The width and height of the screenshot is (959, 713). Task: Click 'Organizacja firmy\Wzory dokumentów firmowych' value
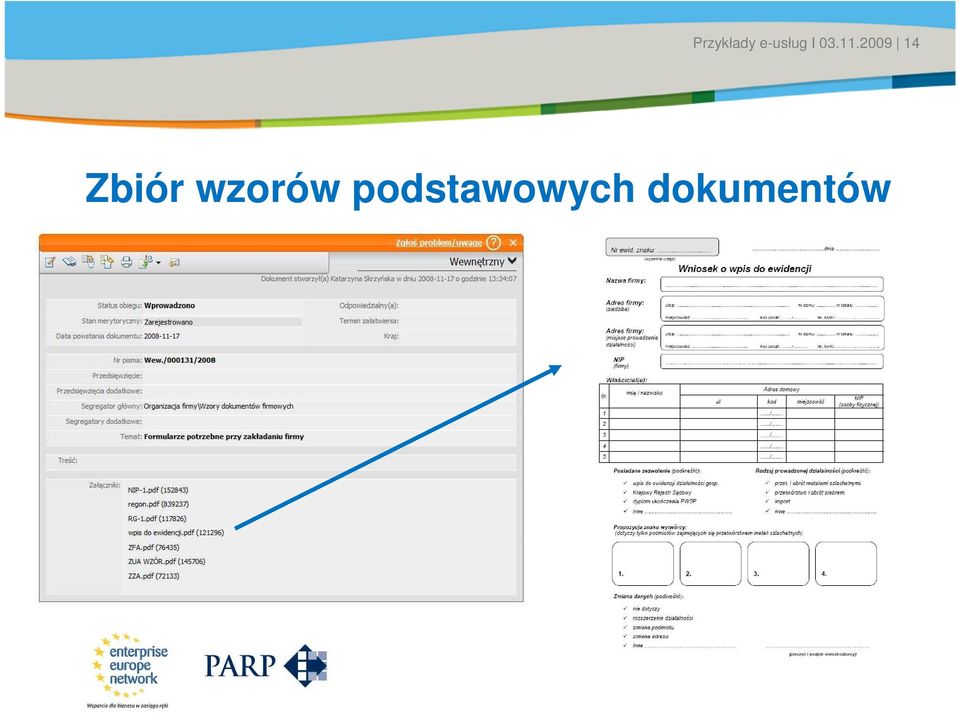coord(218,406)
